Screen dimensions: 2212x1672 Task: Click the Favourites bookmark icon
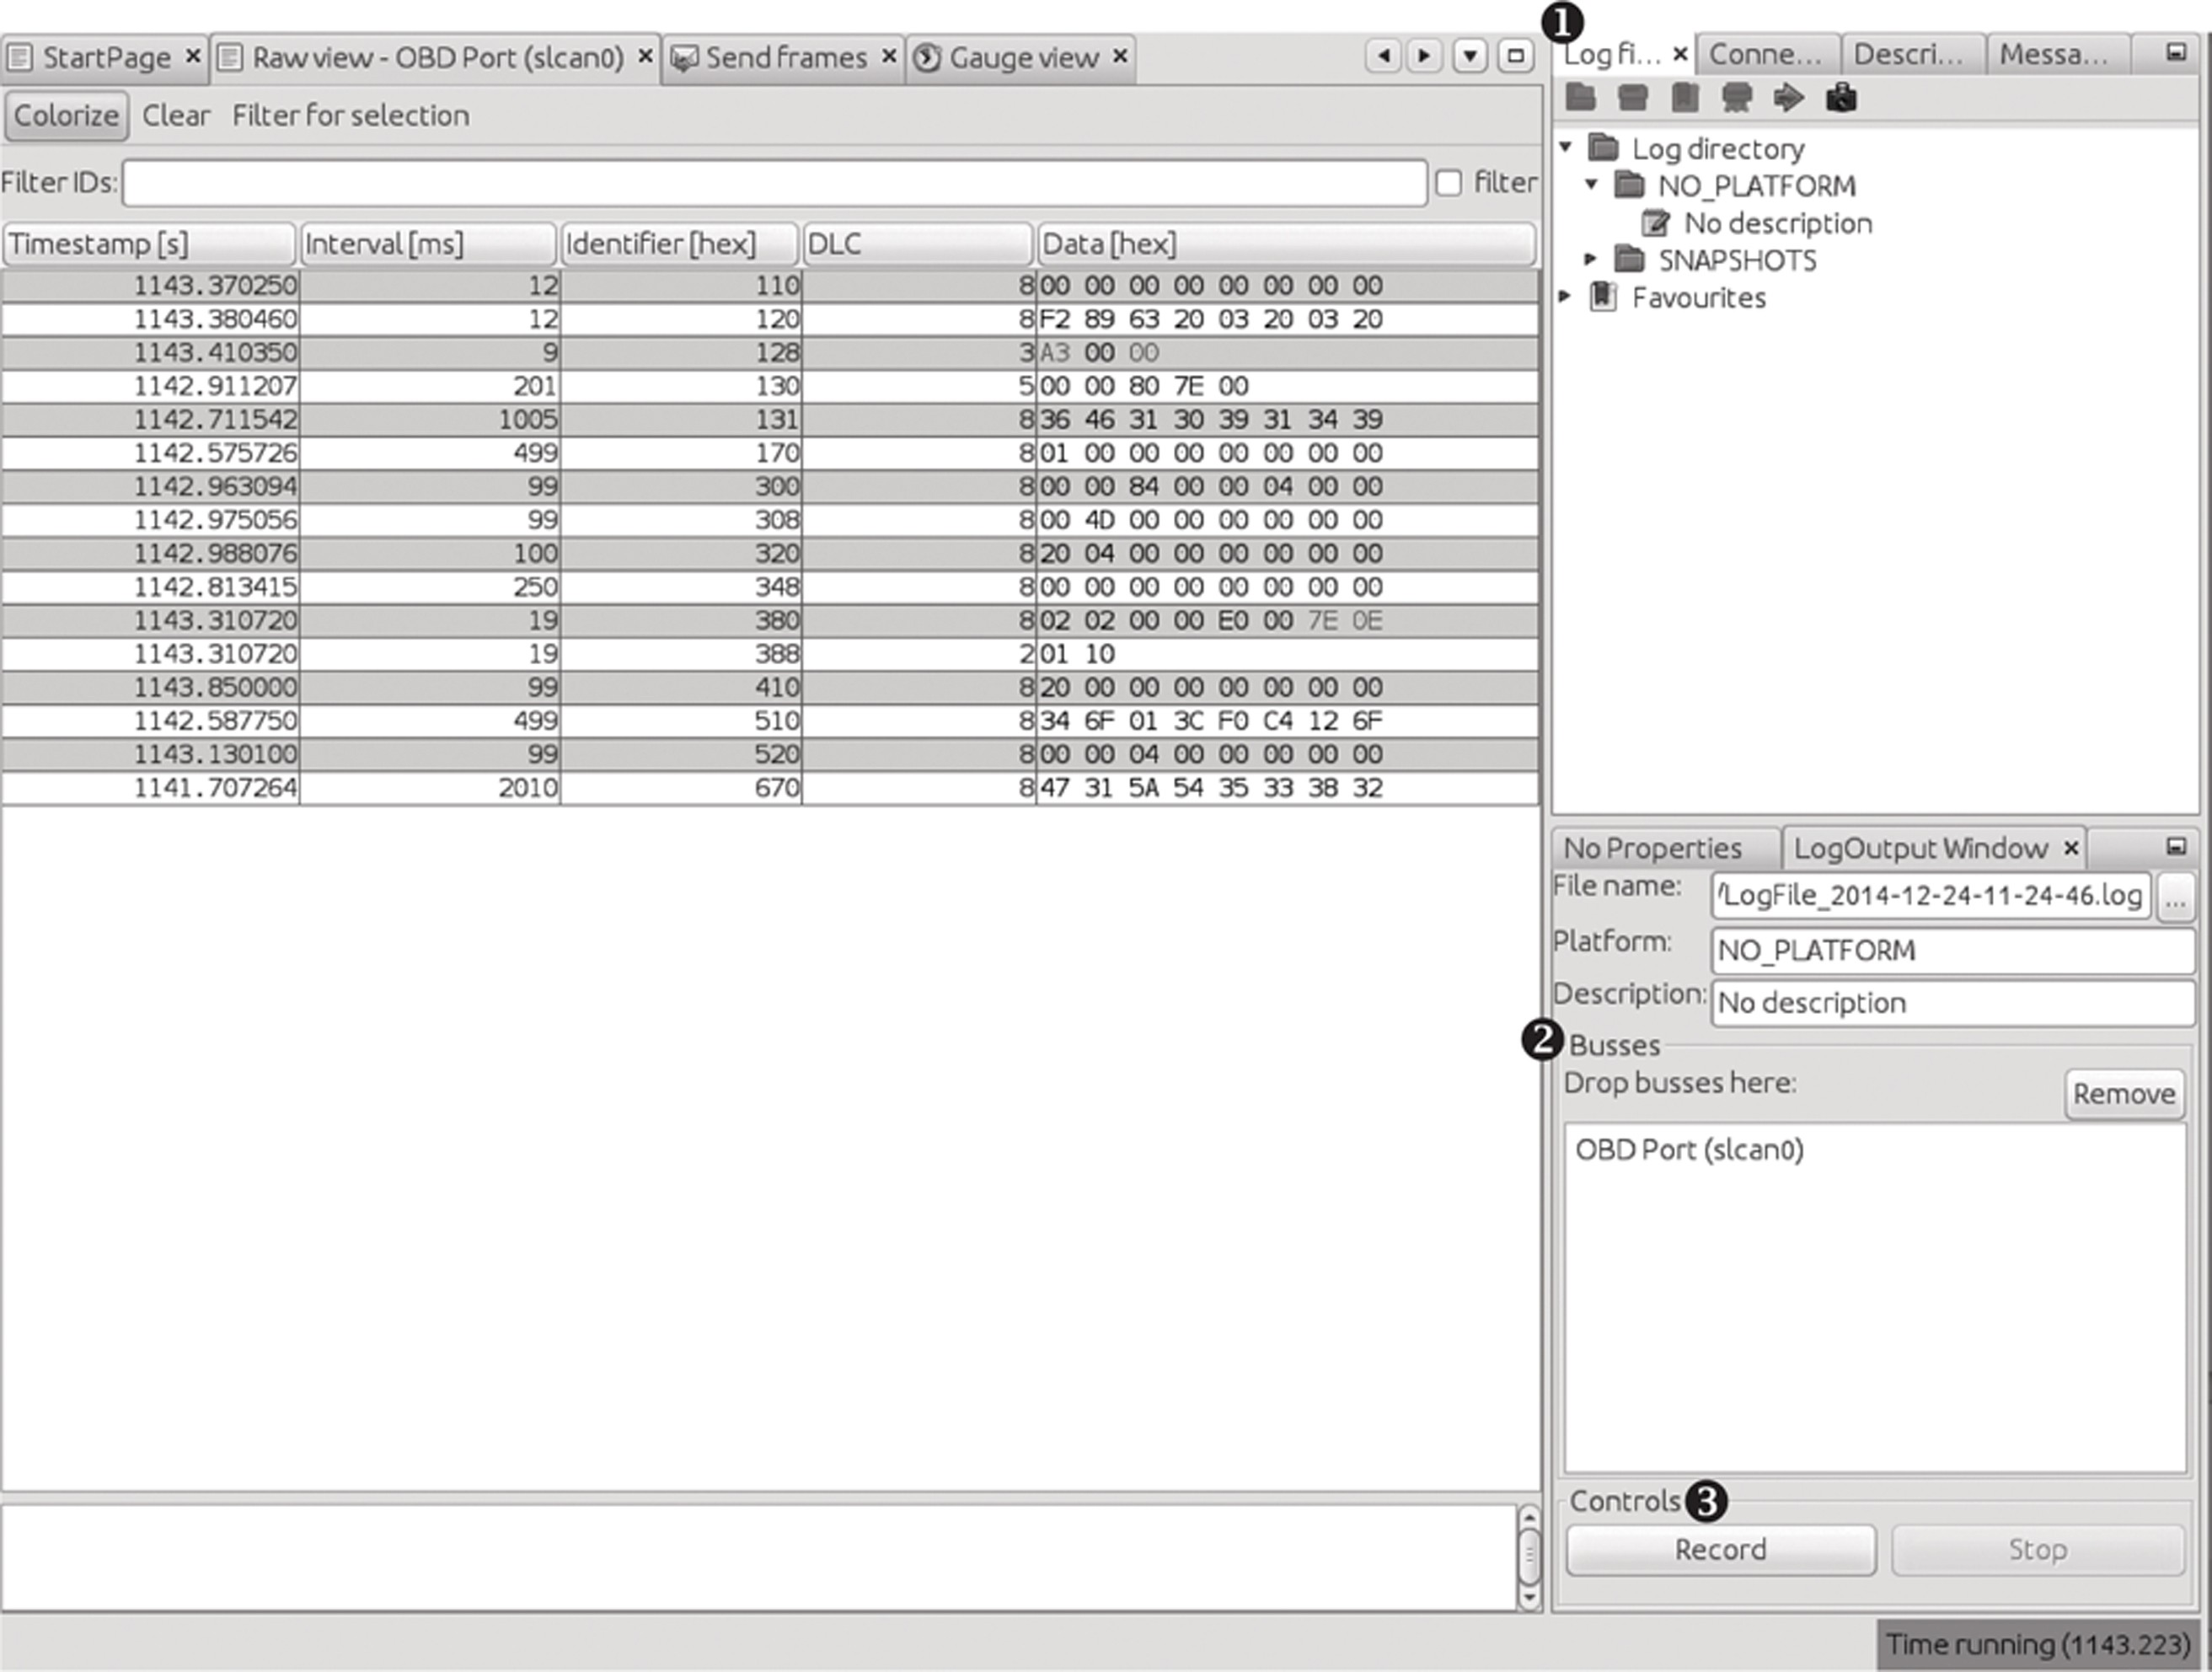1604,297
